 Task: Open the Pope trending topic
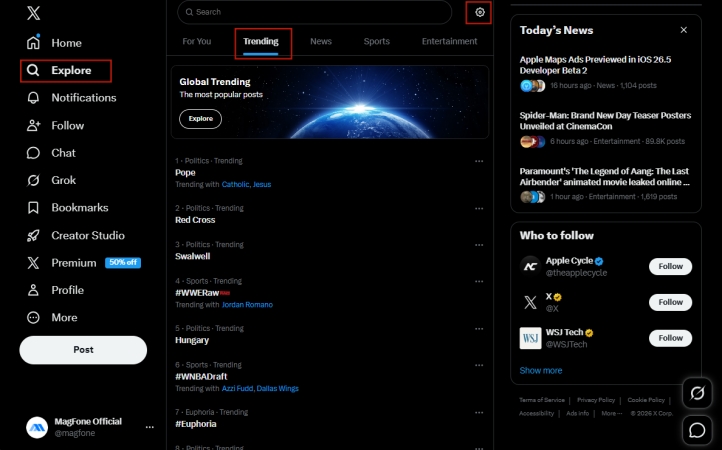click(x=185, y=173)
